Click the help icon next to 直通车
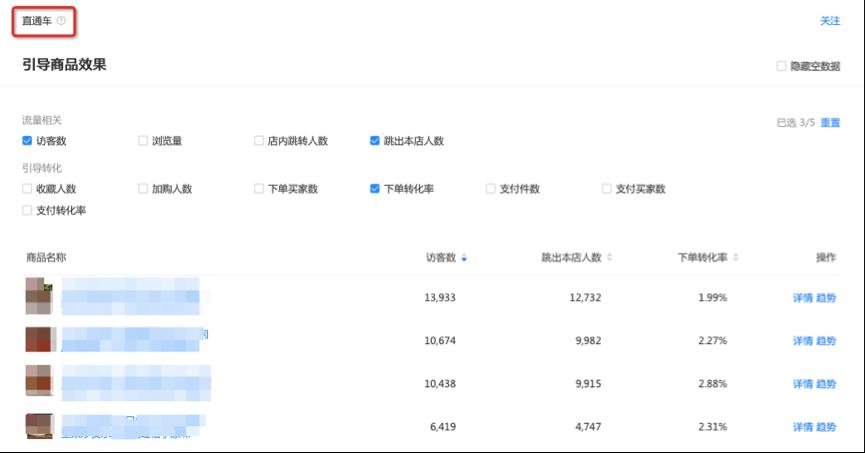This screenshot has height=453, width=865. pyautogui.click(x=61, y=21)
